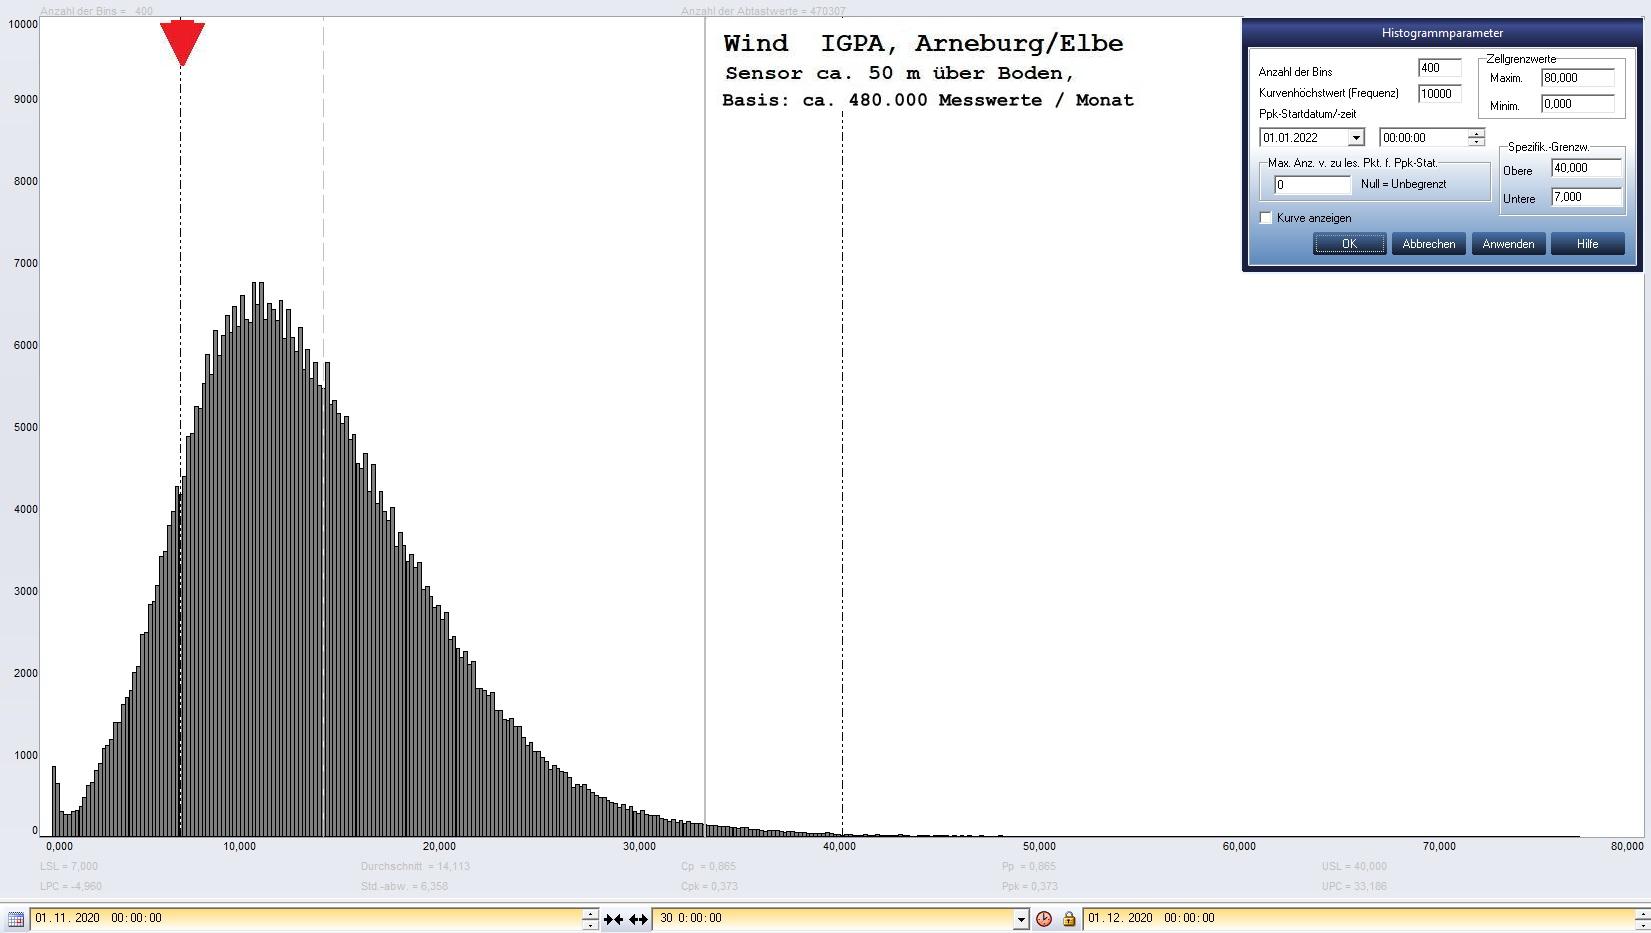Click the padlock icon in bottom bar
This screenshot has height=933, width=1651.
pos(1068,918)
